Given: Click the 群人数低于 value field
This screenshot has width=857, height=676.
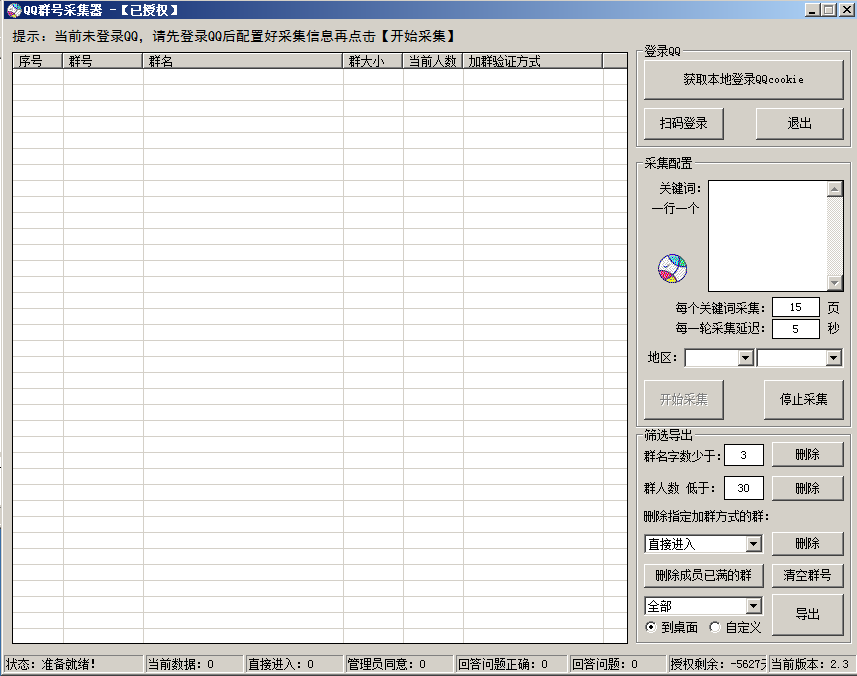Looking at the screenshot, I should click(x=743, y=488).
